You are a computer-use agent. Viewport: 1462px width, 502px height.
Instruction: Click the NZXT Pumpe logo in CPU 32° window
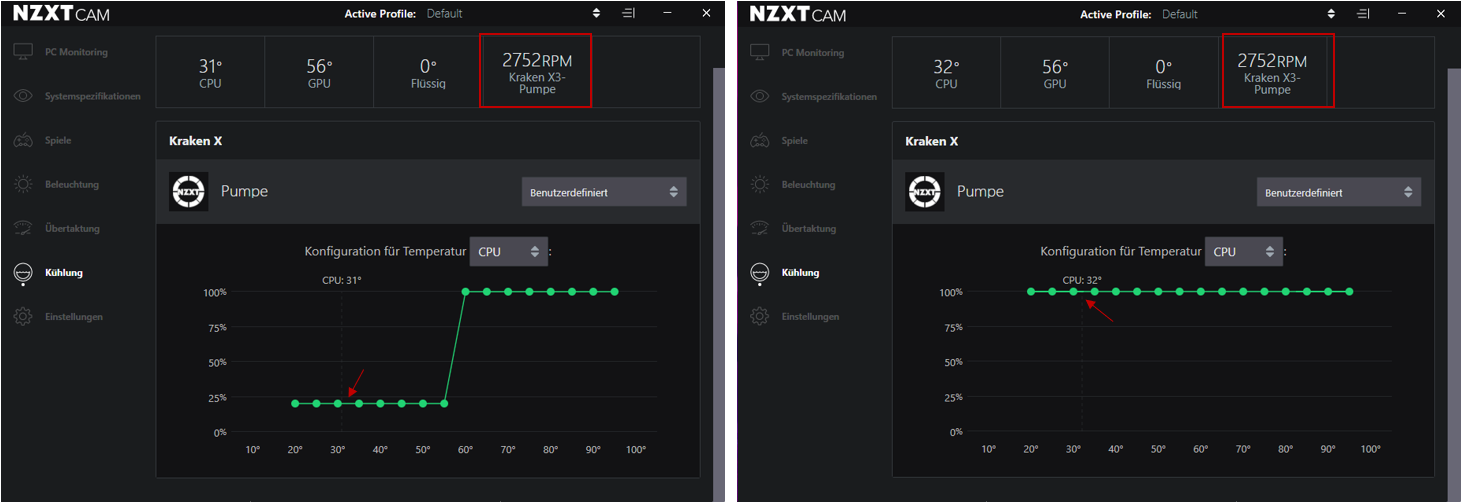click(x=925, y=191)
